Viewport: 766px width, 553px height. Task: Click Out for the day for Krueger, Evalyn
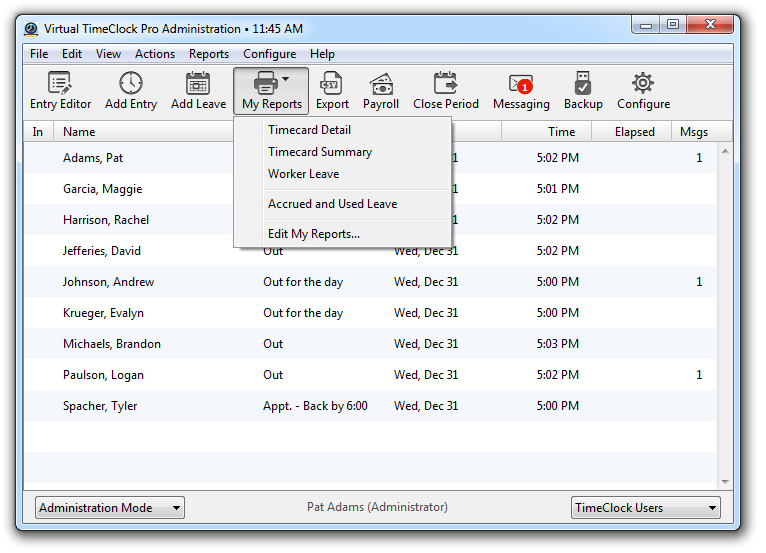tap(303, 313)
